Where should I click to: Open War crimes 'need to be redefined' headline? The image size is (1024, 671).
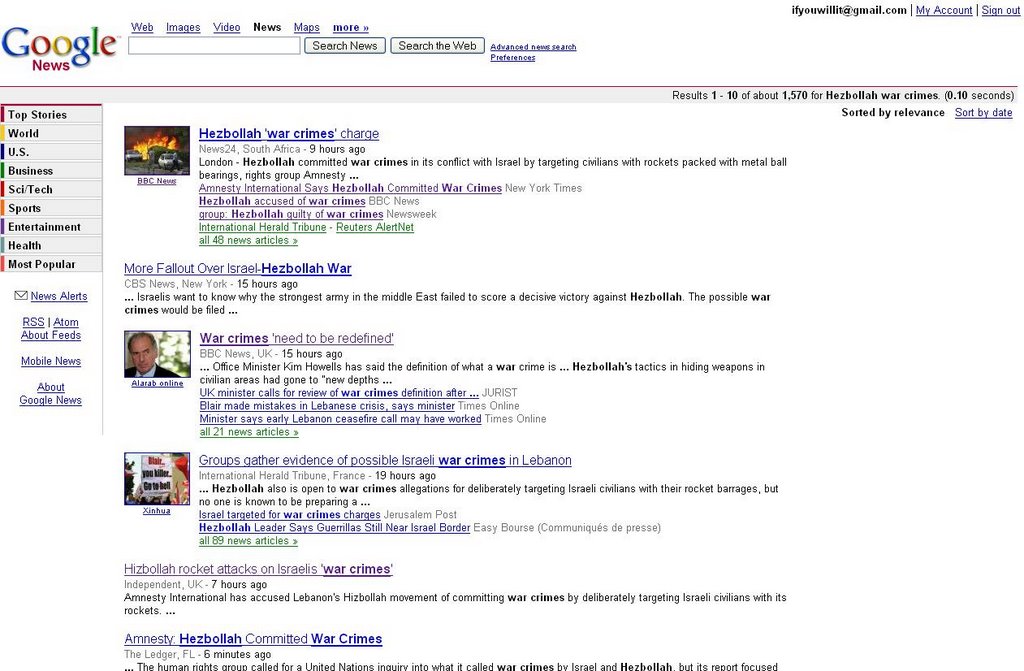[296, 338]
